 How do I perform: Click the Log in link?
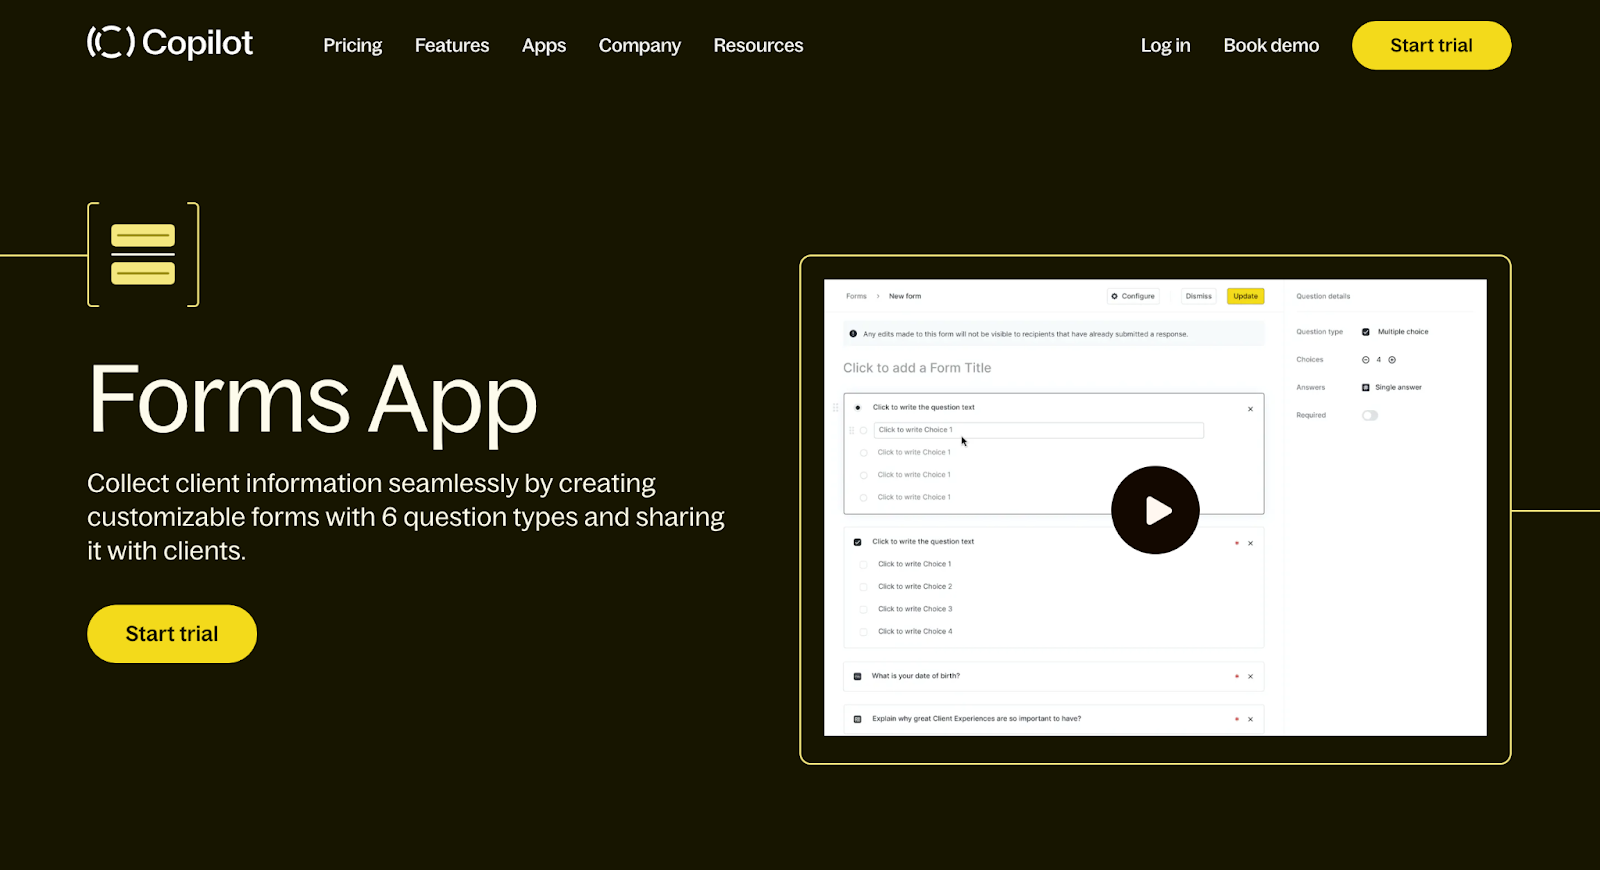point(1166,46)
